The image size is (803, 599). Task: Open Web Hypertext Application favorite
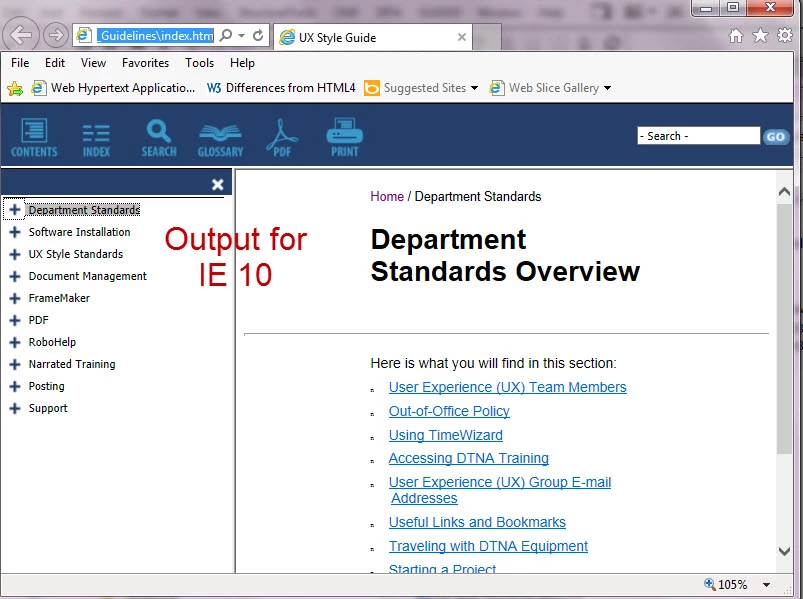click(113, 88)
